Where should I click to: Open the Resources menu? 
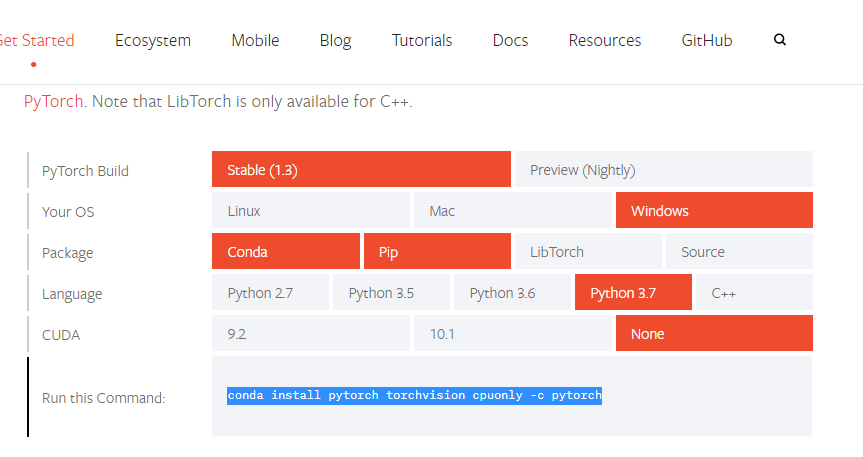[604, 40]
